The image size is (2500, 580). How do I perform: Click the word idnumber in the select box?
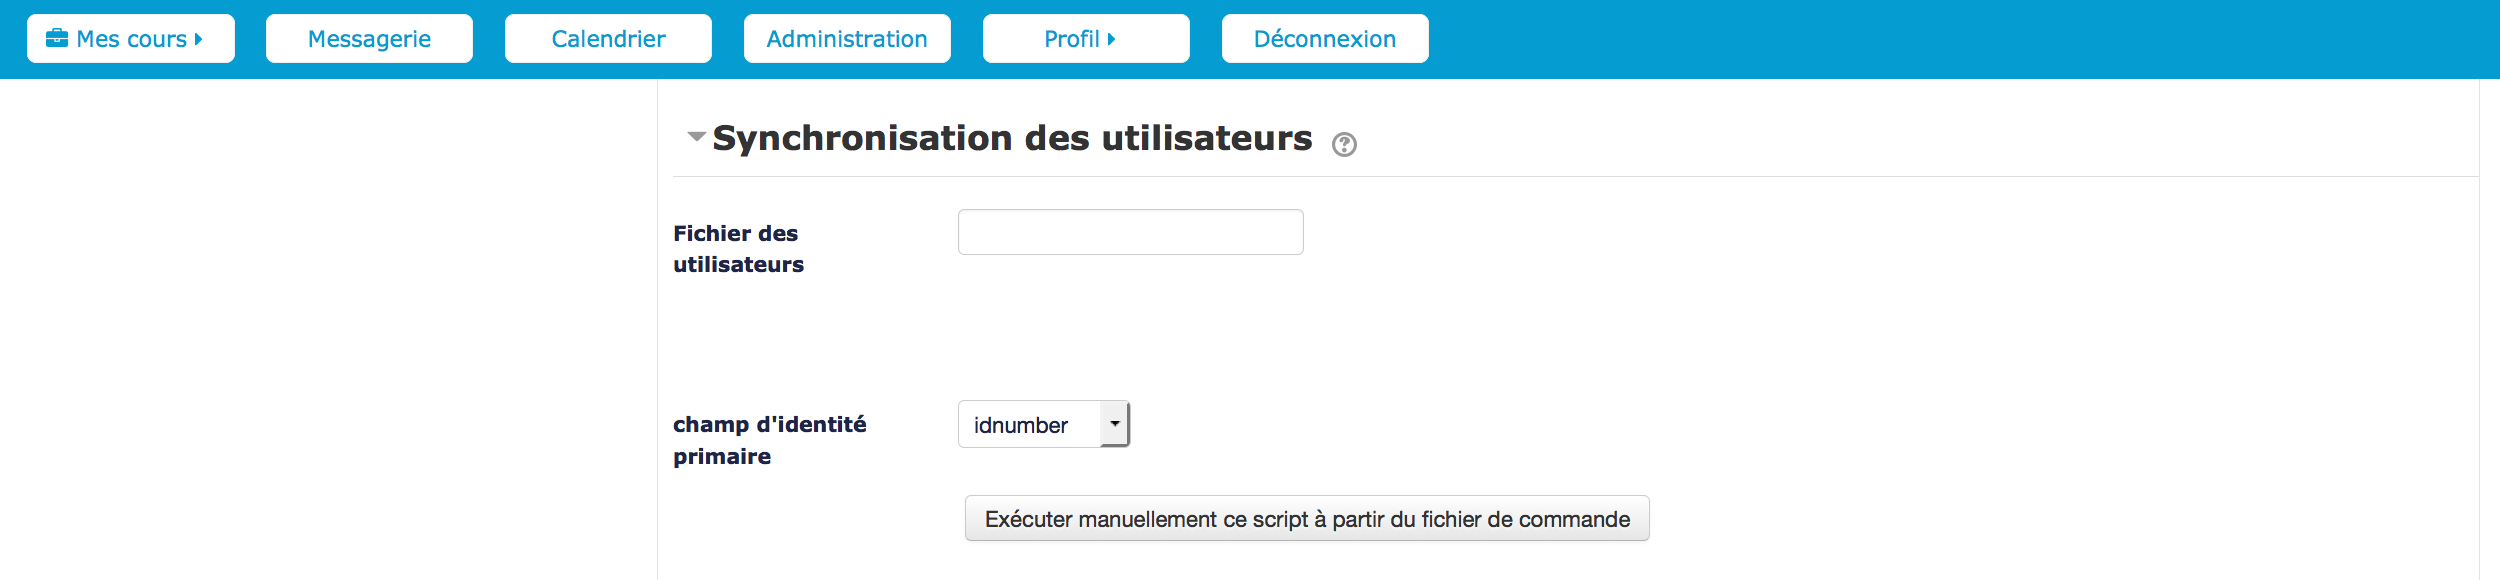(x=1020, y=426)
